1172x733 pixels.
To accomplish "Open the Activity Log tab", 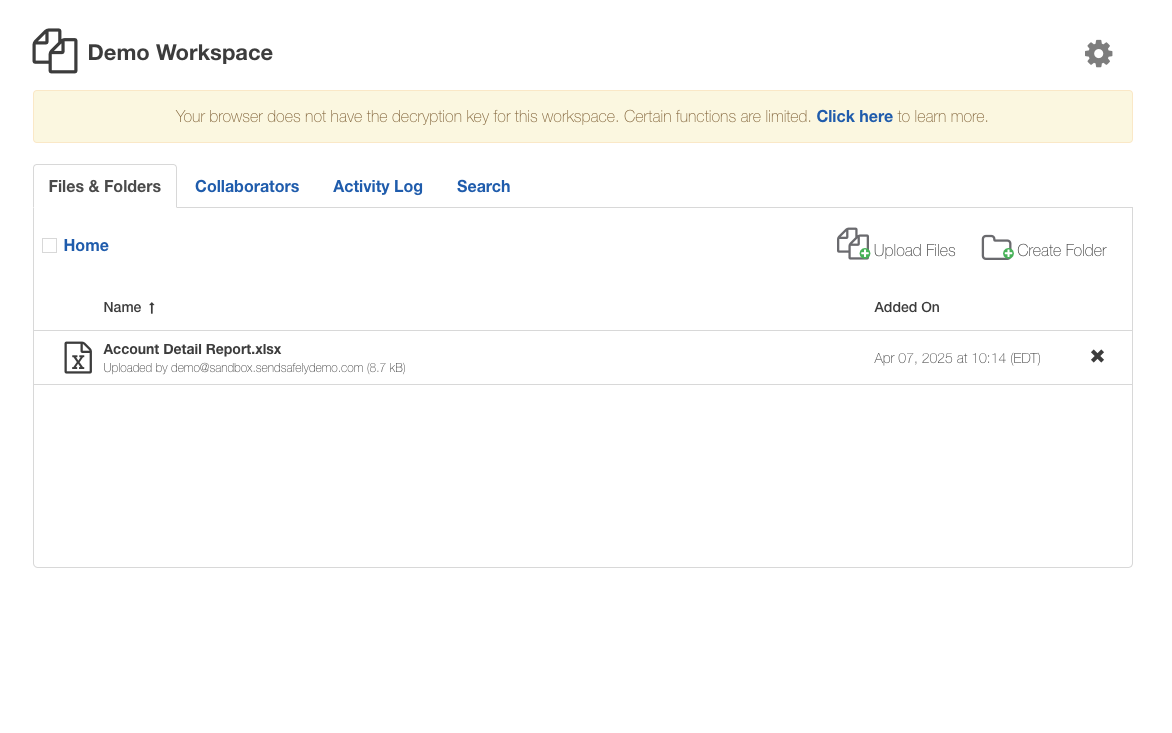I will (377, 187).
